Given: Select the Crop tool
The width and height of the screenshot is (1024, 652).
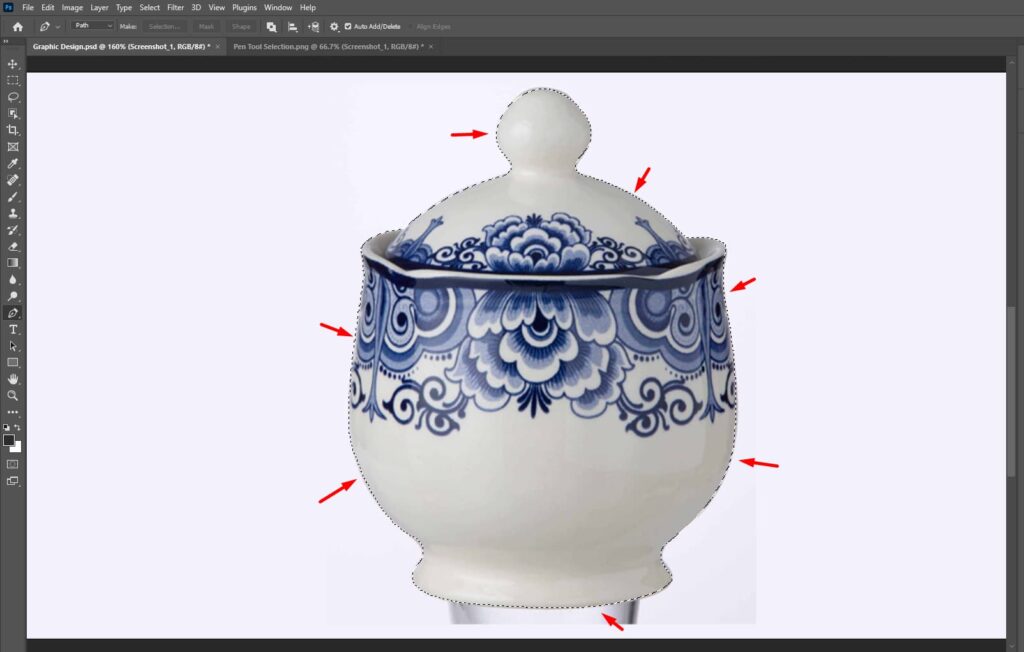Looking at the screenshot, I should click(12, 130).
